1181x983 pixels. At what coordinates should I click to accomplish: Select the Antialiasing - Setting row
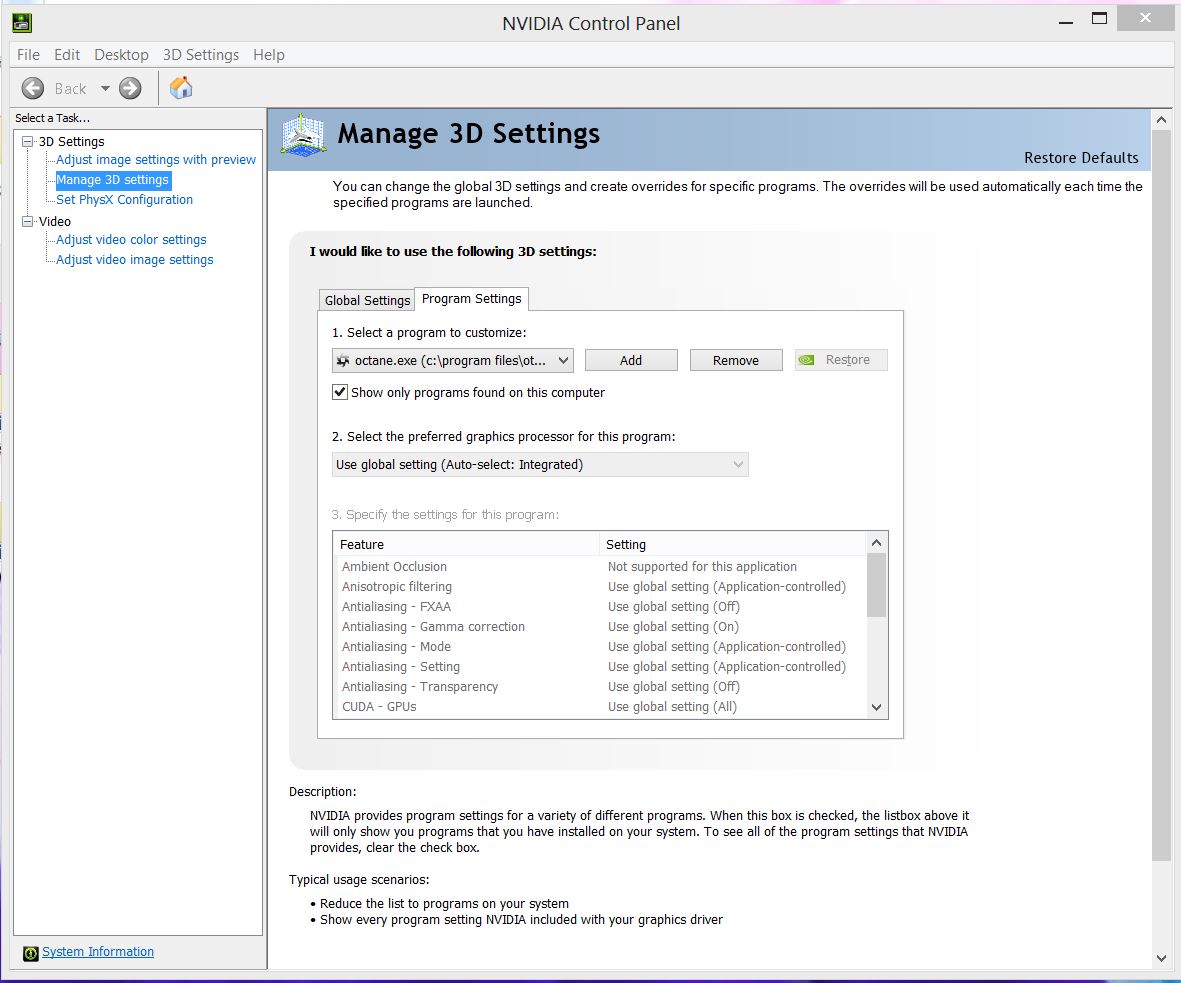[x=600, y=667]
